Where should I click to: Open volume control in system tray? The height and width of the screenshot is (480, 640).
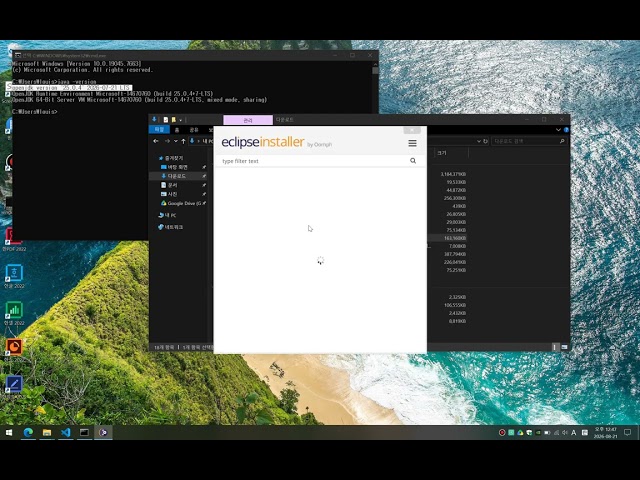(x=565, y=433)
